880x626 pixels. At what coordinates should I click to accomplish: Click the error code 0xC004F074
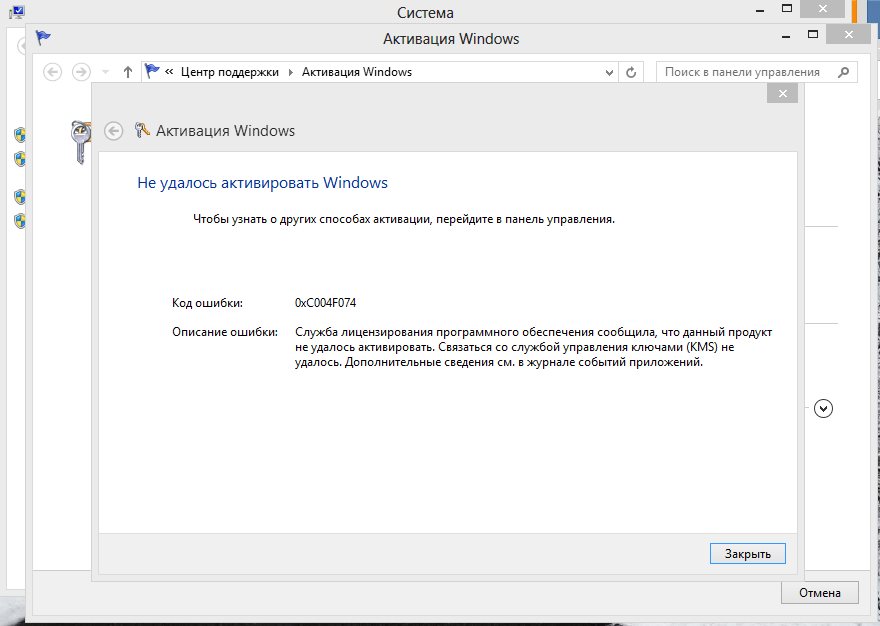coord(326,303)
